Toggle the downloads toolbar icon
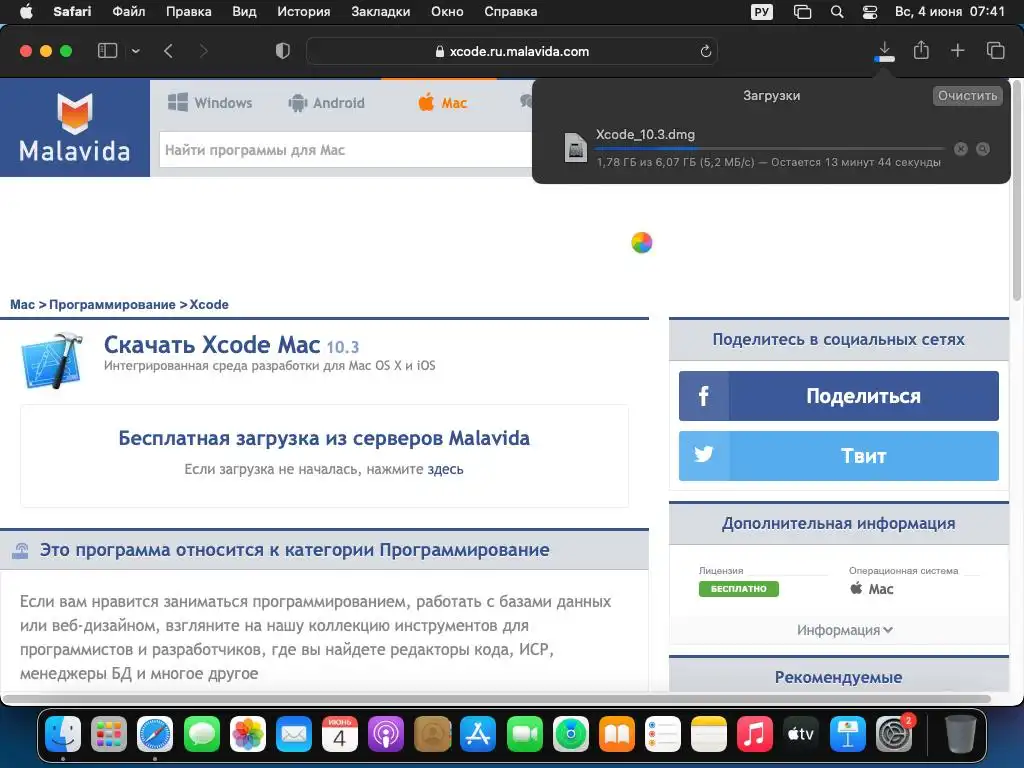This screenshot has height=768, width=1024. coord(884,51)
